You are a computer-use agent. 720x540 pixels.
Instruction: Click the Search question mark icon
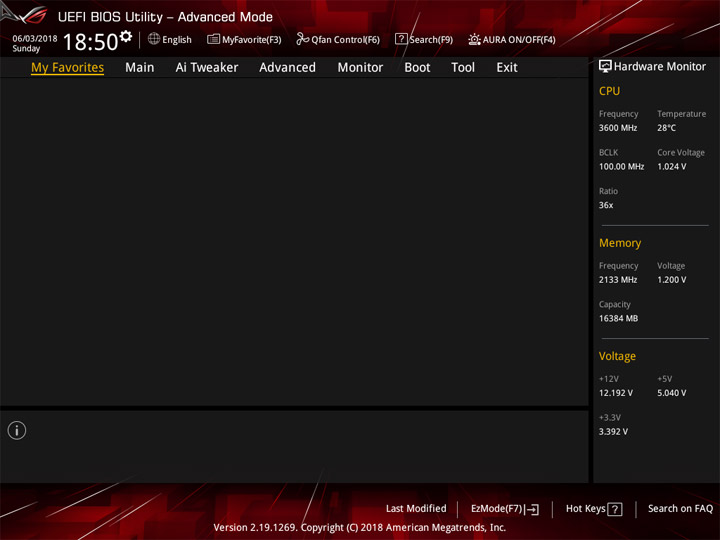pos(401,39)
